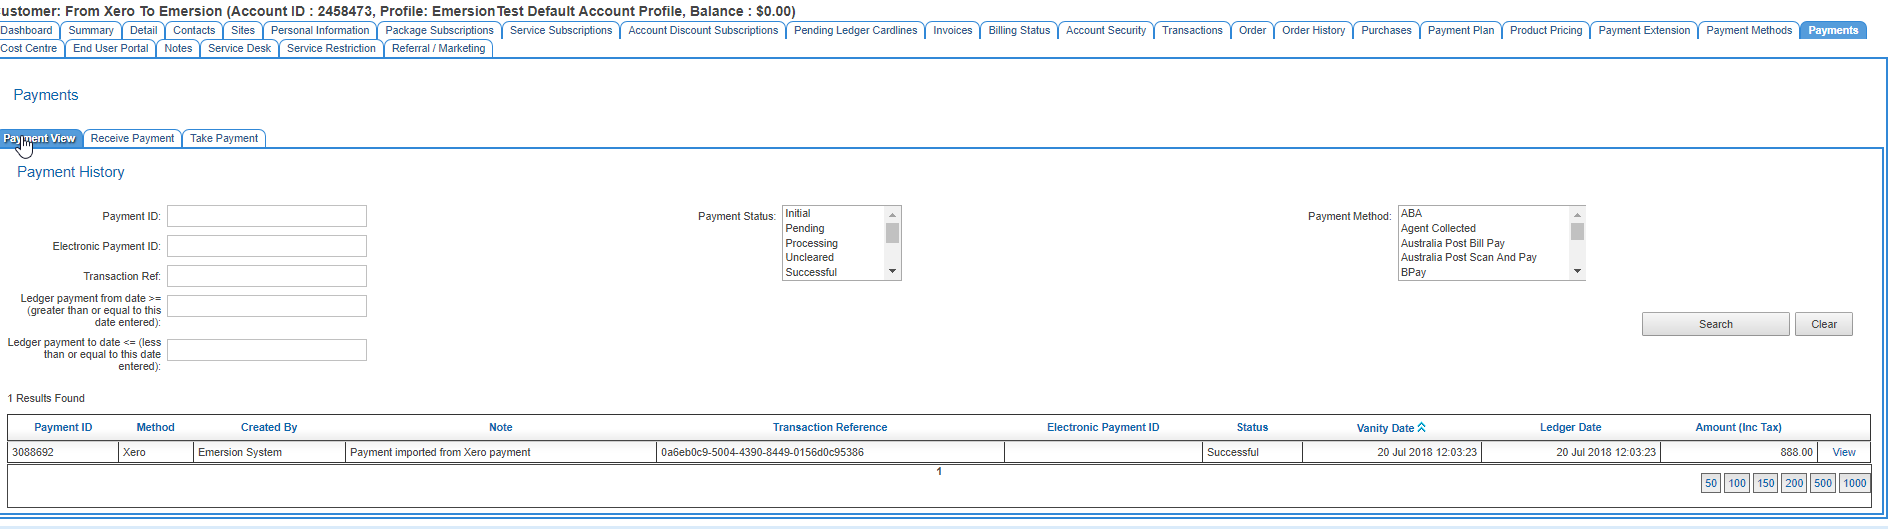Switch to the Take Payment tab

point(224,138)
